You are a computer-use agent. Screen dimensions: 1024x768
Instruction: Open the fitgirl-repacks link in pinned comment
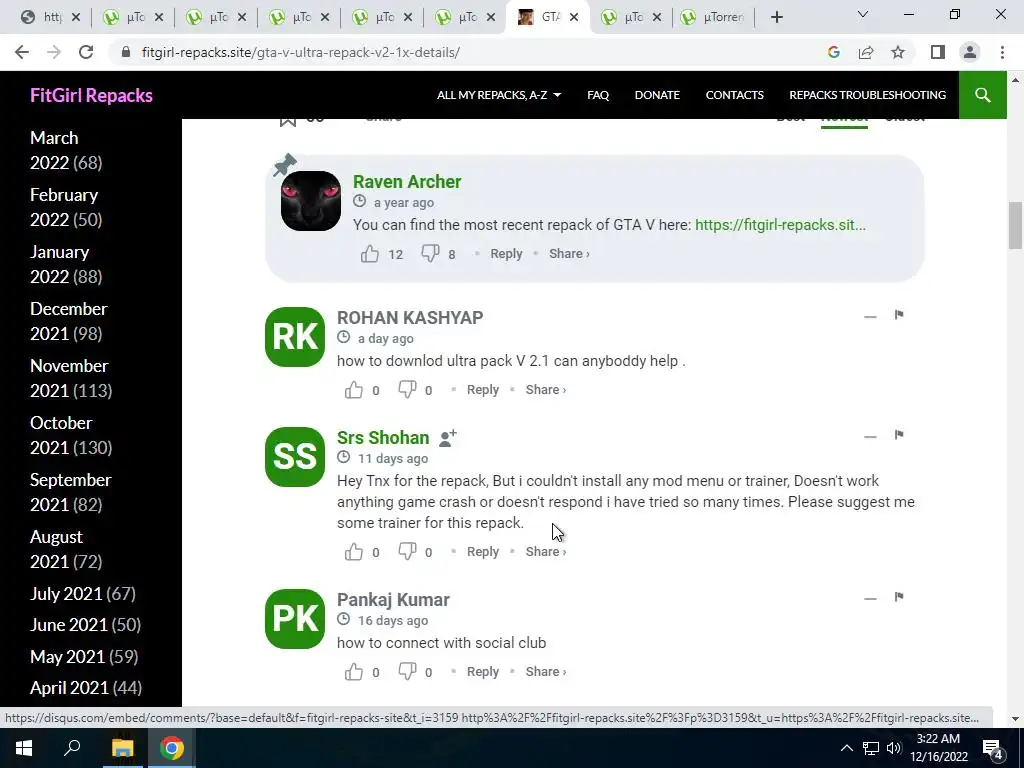tap(780, 225)
